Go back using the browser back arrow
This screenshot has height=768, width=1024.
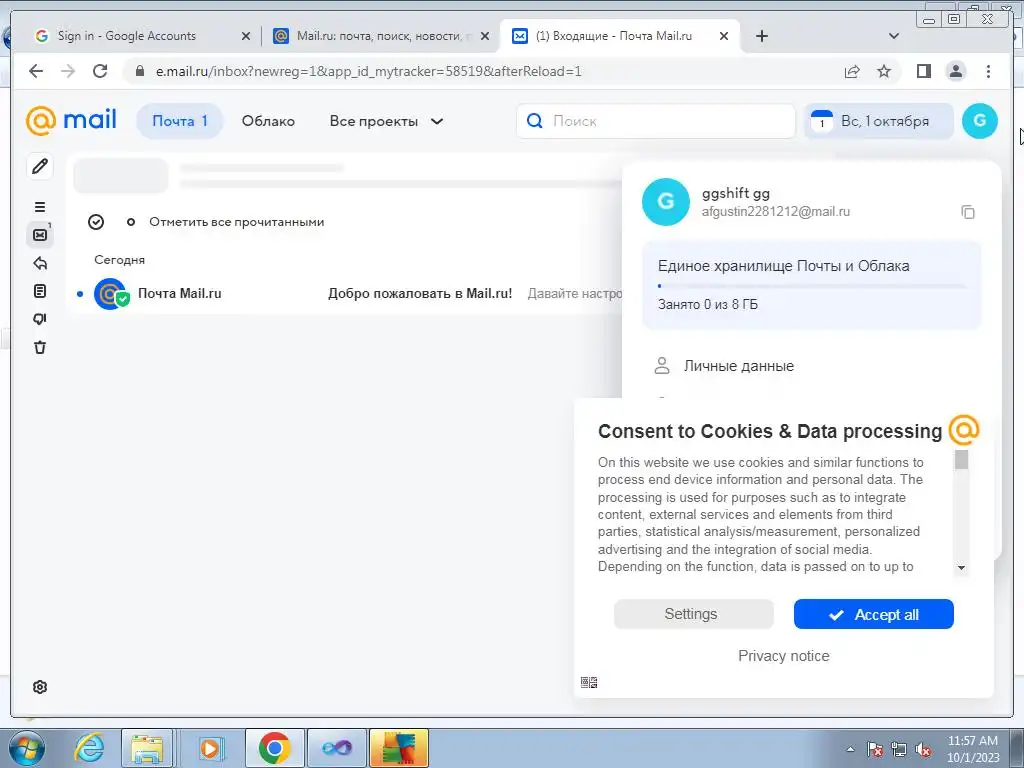coord(36,71)
